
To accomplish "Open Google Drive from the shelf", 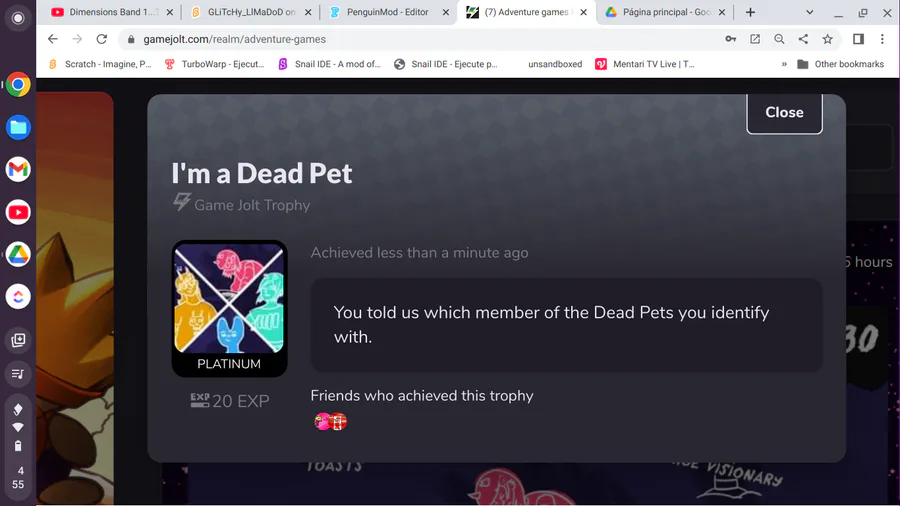I will [x=18, y=255].
